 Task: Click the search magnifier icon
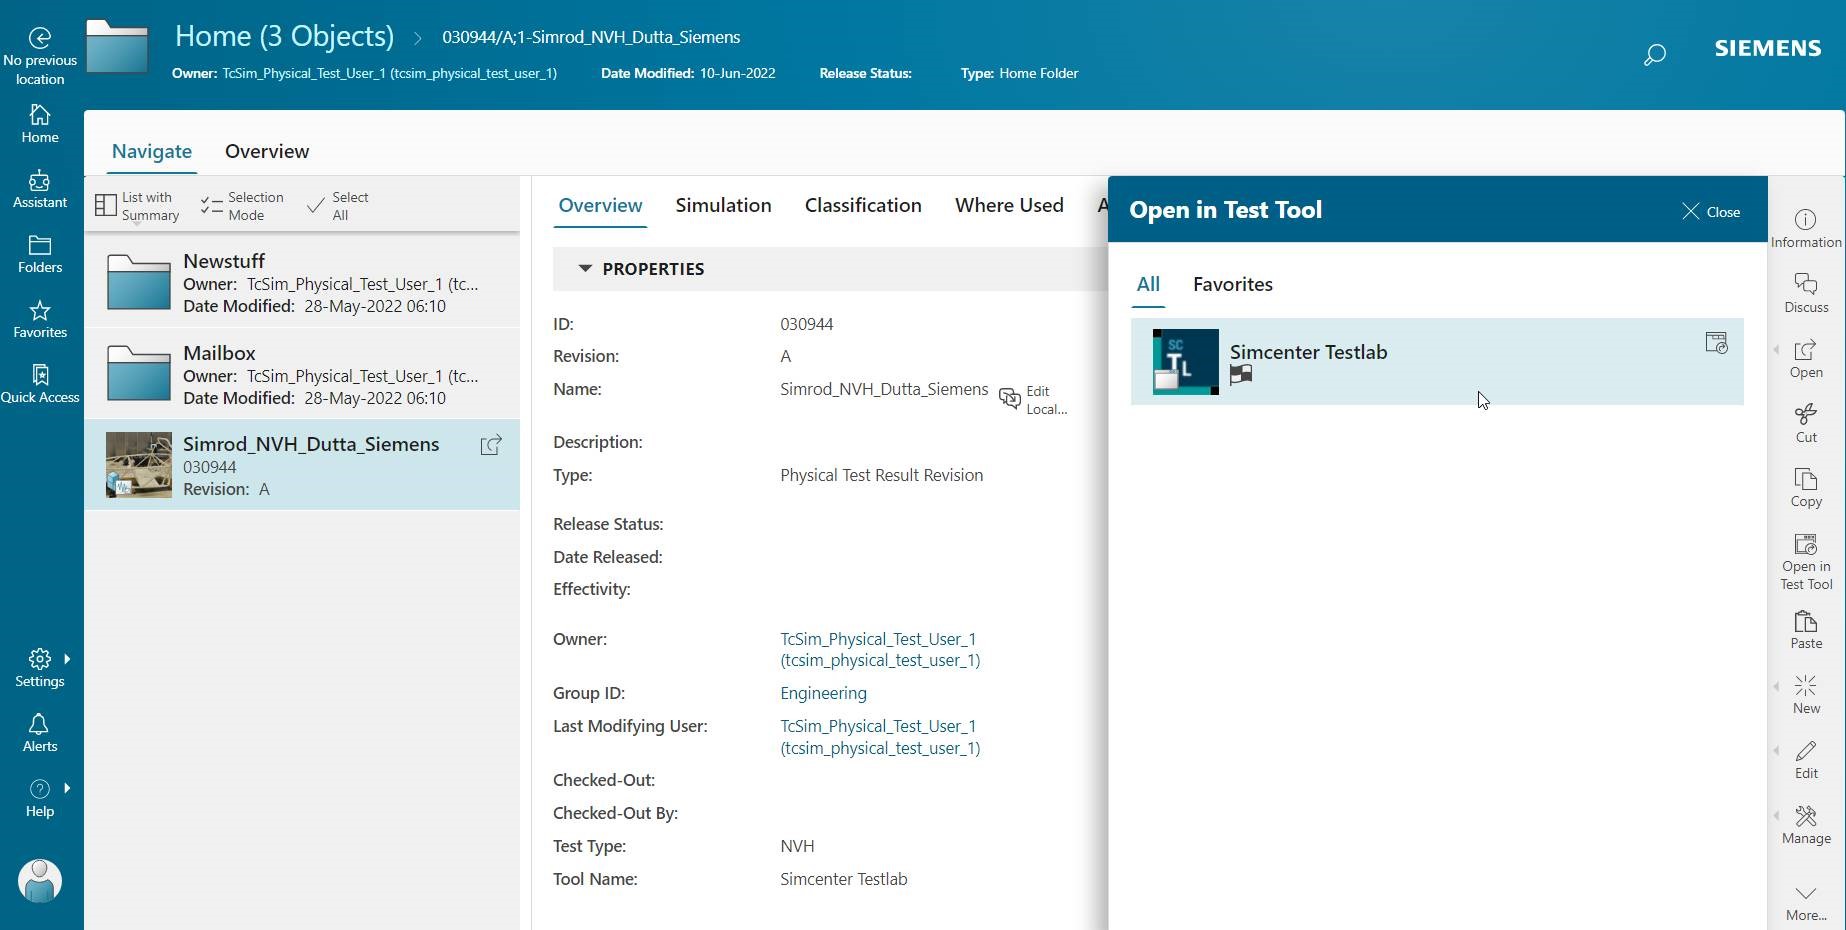[x=1654, y=55]
